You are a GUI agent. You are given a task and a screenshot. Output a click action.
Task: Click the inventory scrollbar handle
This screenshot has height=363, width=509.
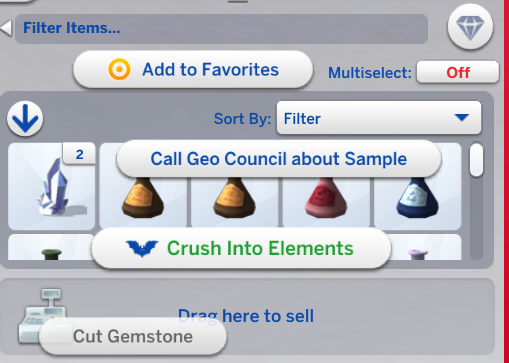click(x=476, y=160)
